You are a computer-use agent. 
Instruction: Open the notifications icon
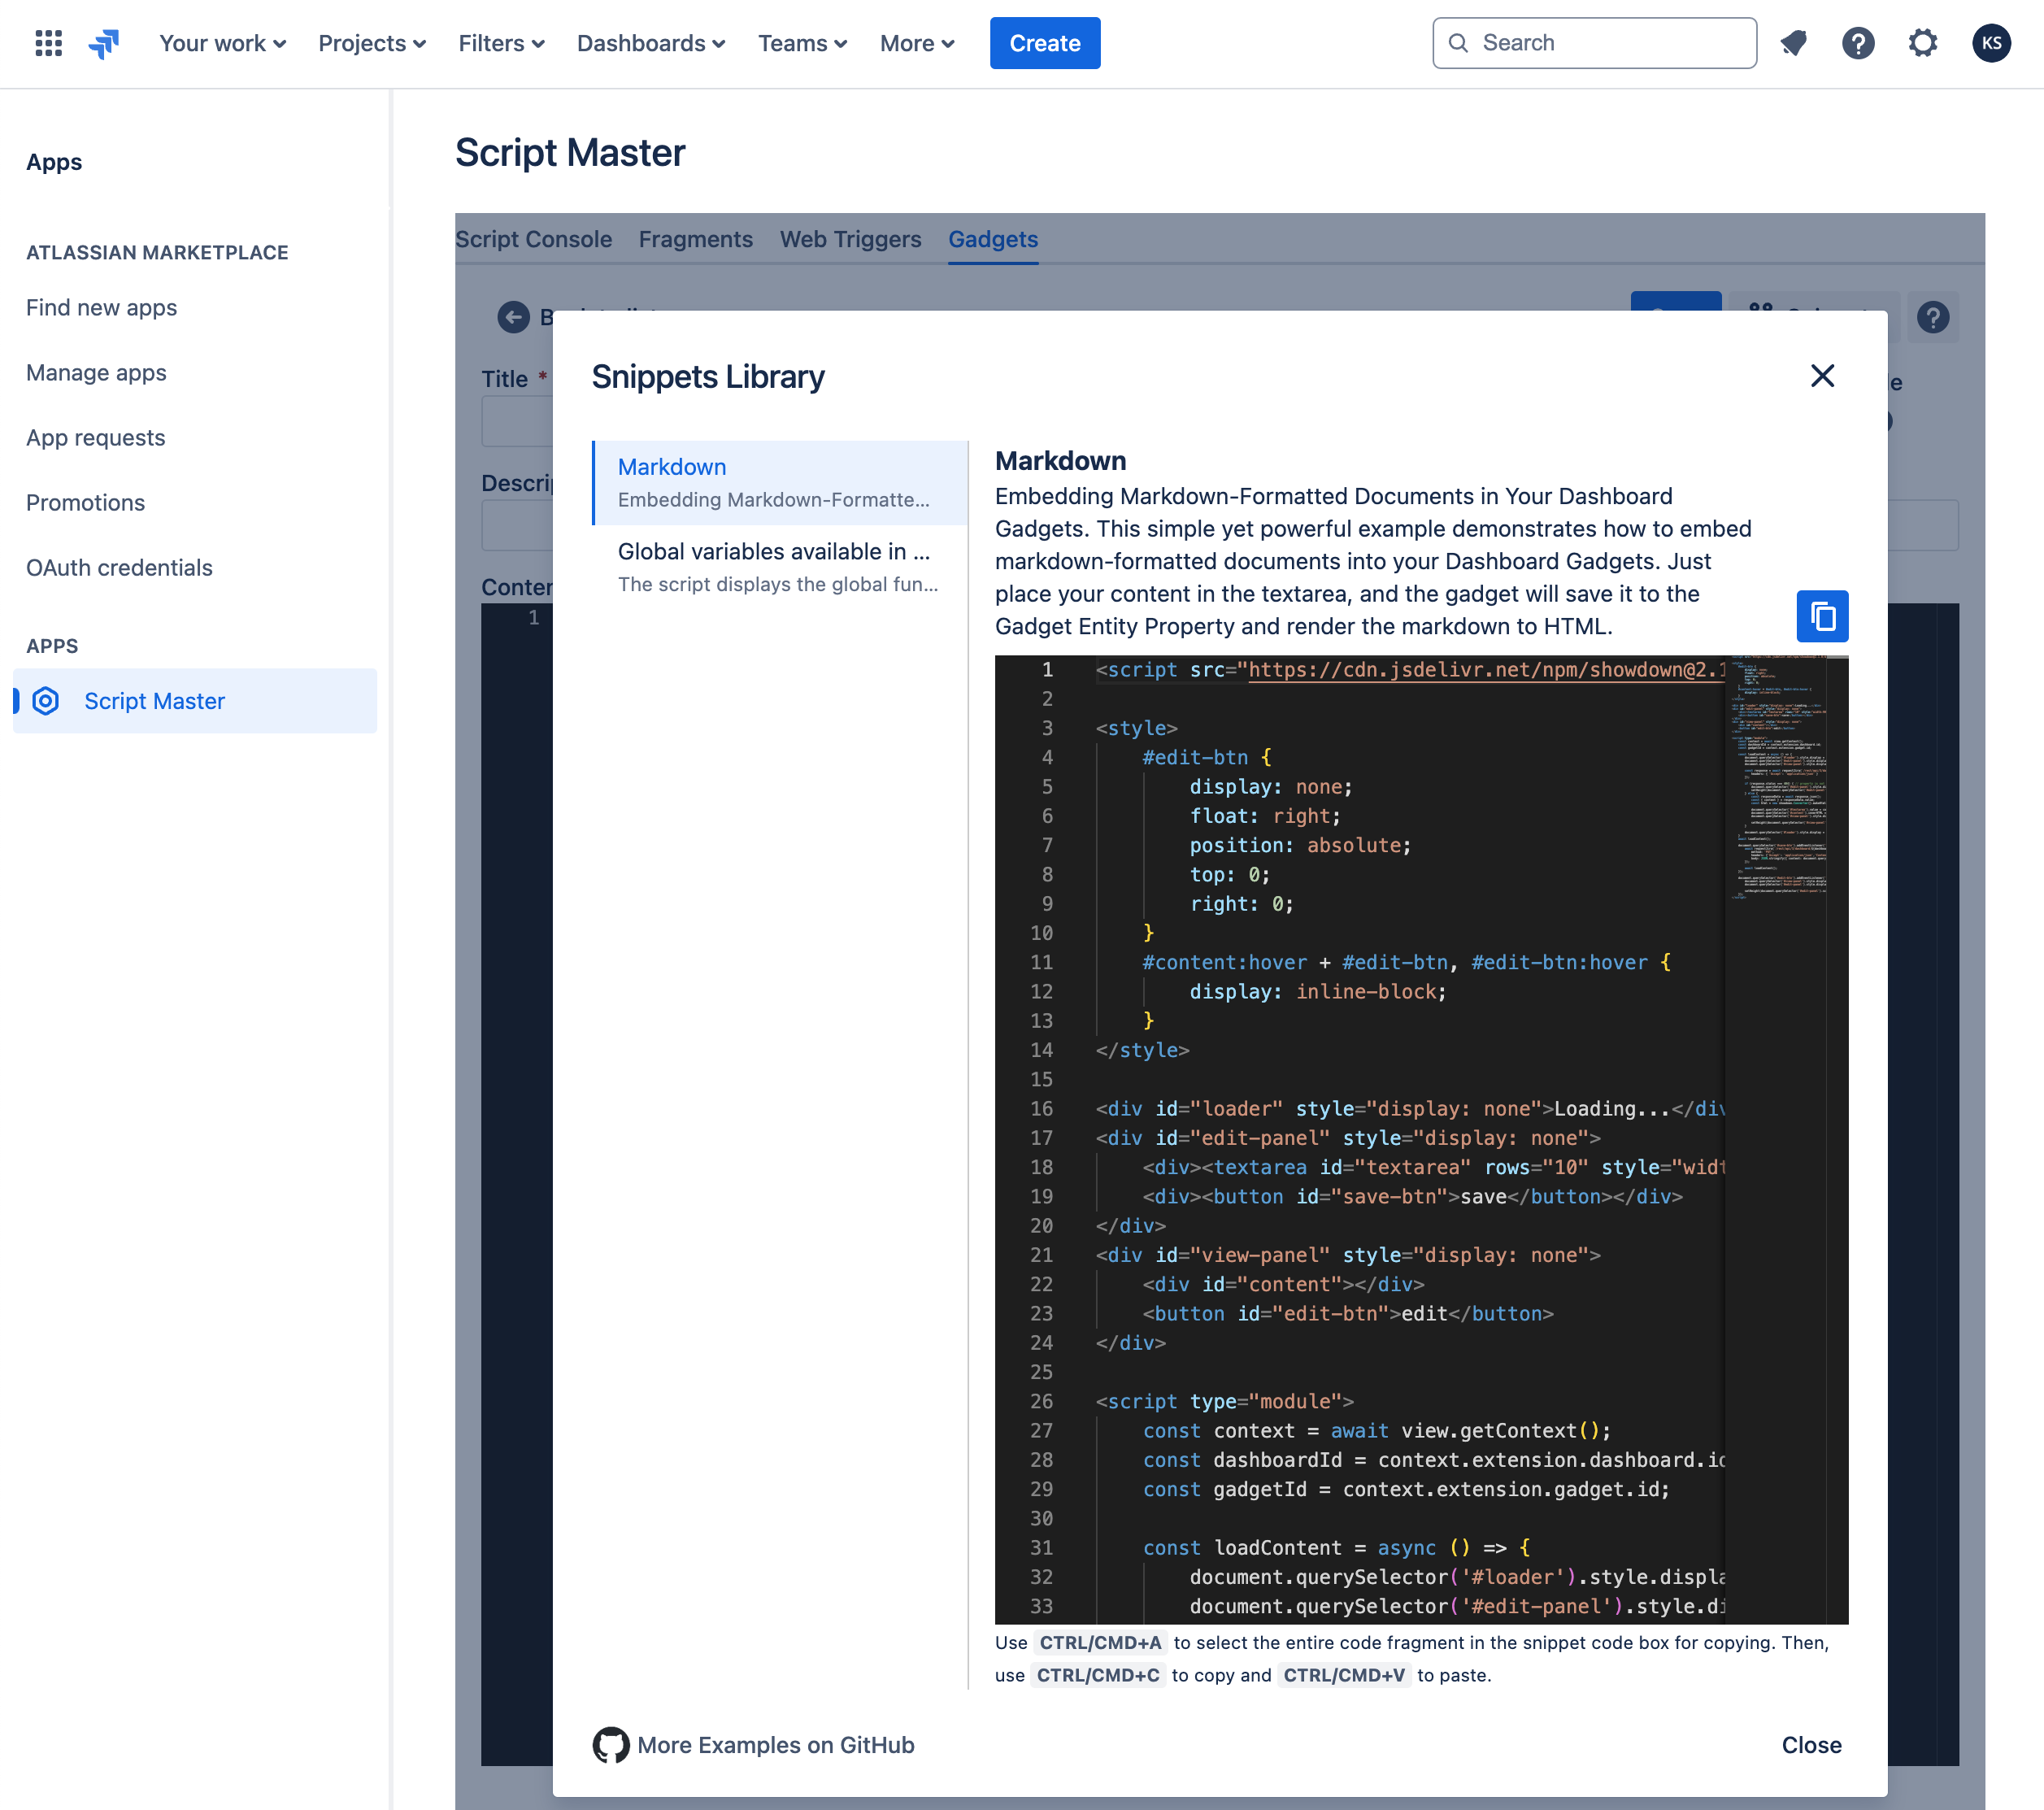(1794, 43)
